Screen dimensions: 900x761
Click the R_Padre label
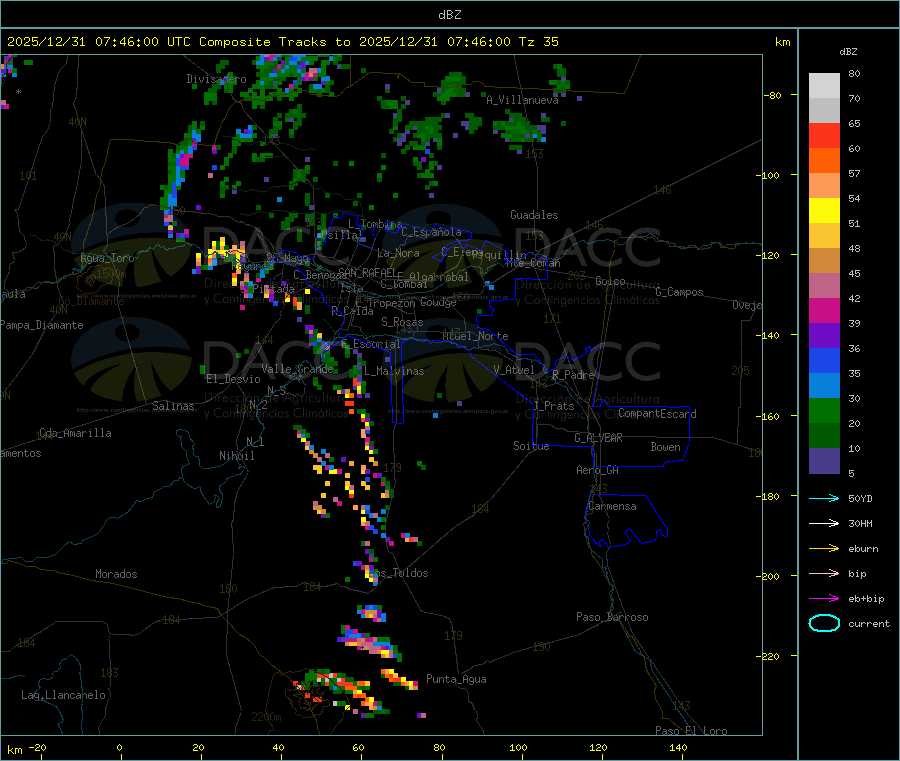coord(573,375)
